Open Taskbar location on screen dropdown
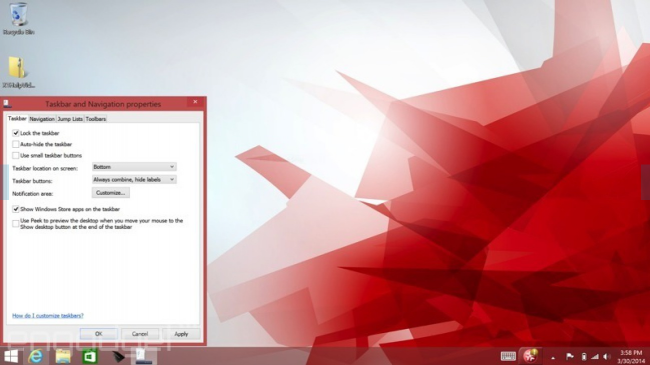The height and width of the screenshot is (365, 650). point(134,167)
